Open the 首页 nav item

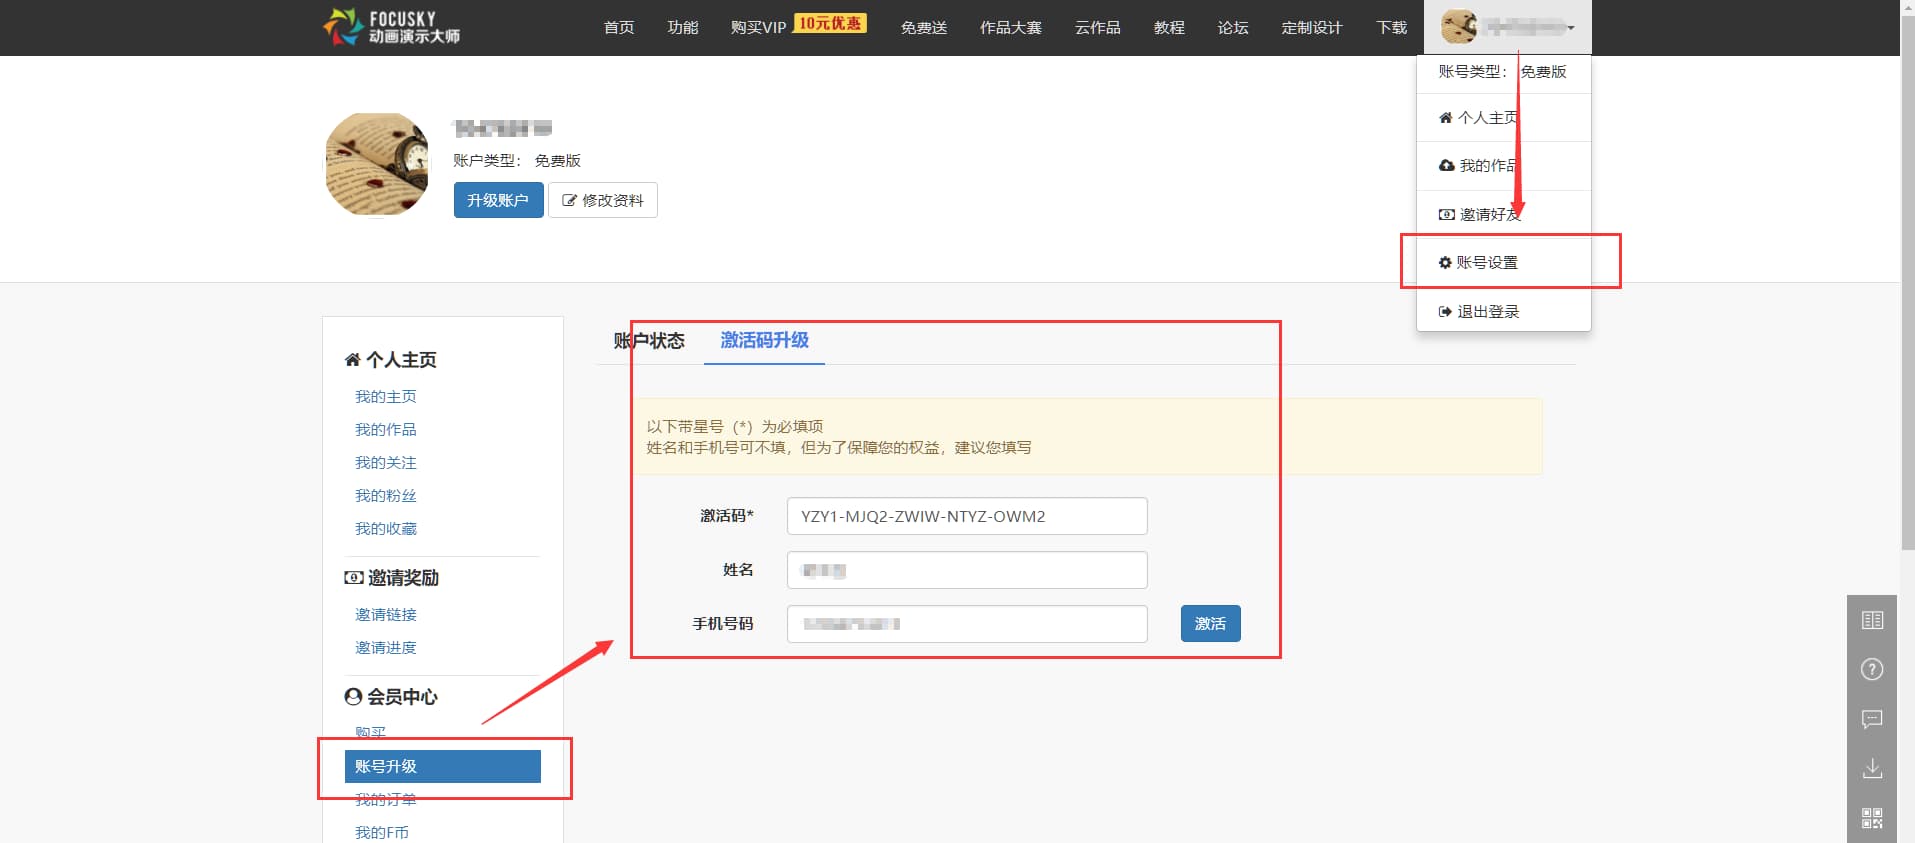(619, 27)
